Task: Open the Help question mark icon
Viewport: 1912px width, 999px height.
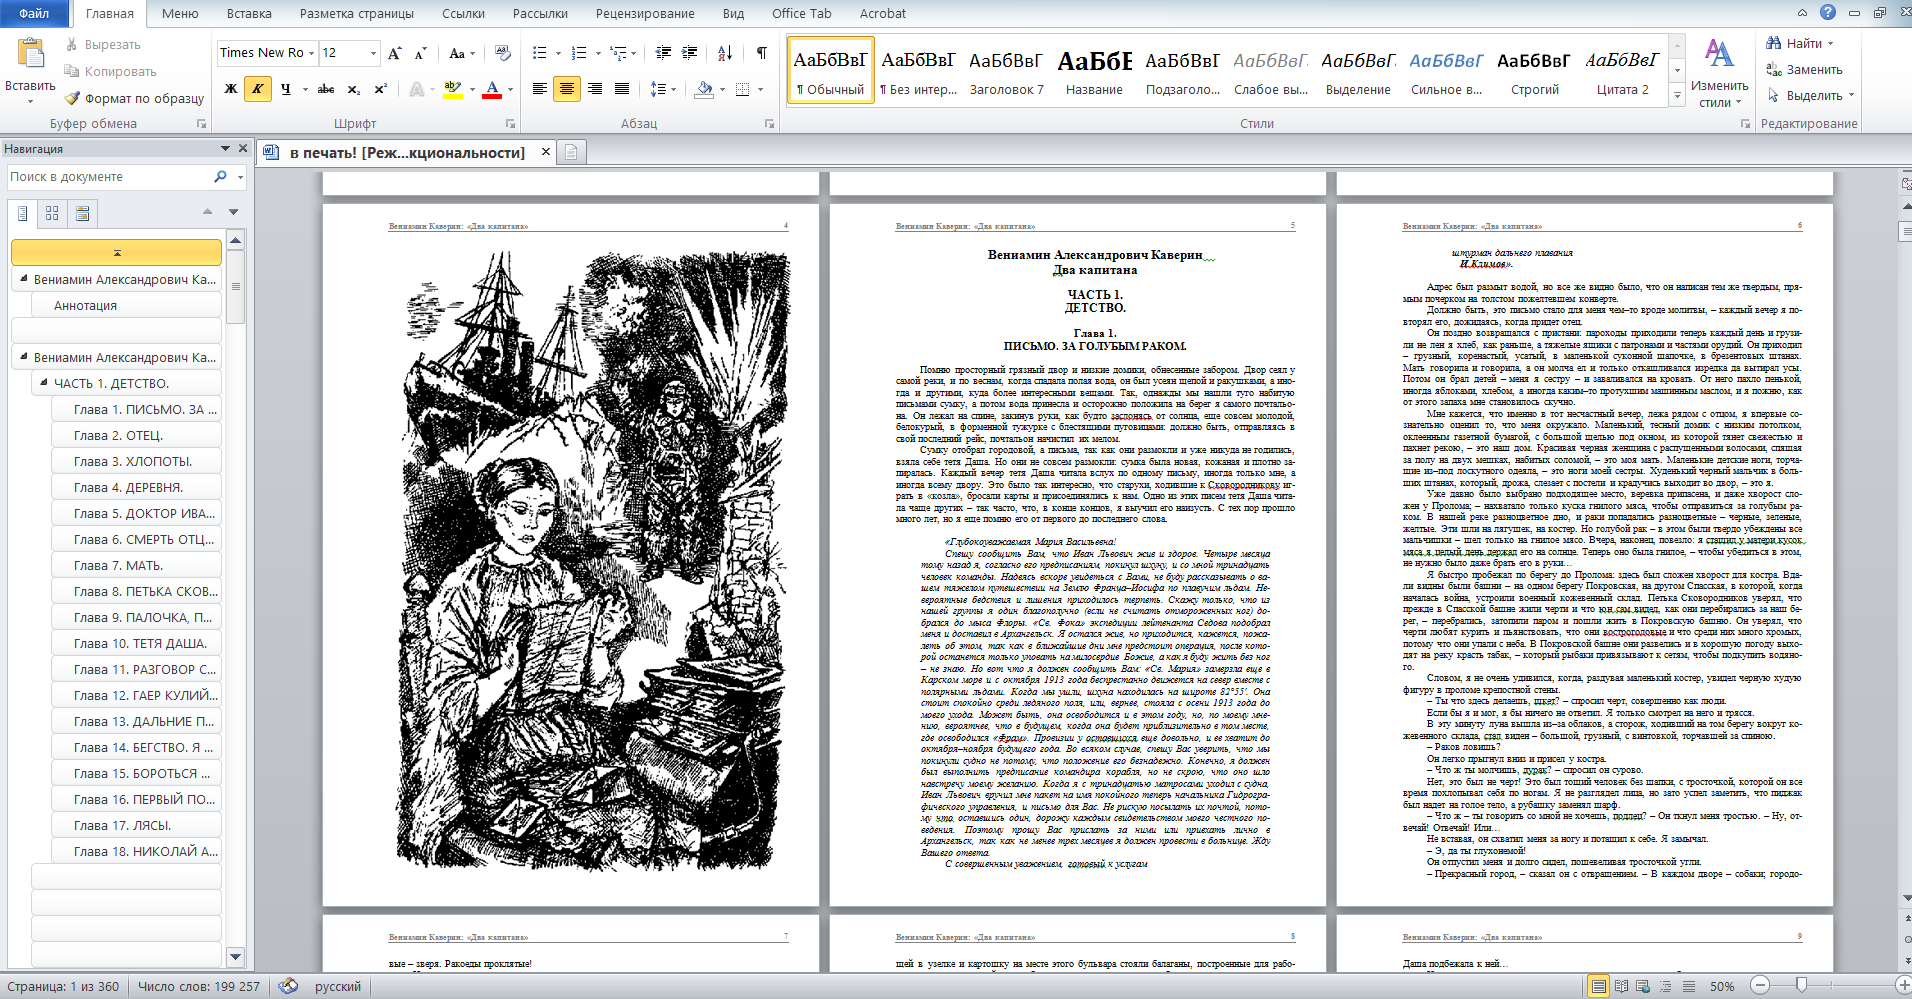Action: coord(1827,12)
